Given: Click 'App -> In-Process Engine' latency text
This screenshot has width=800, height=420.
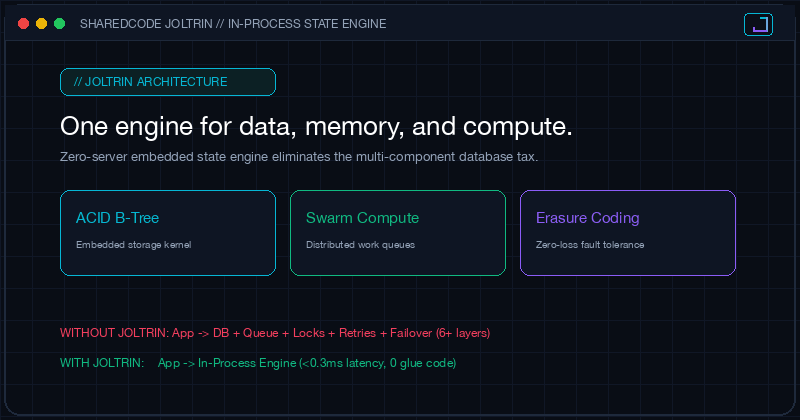Looking at the screenshot, I should pos(307,363).
